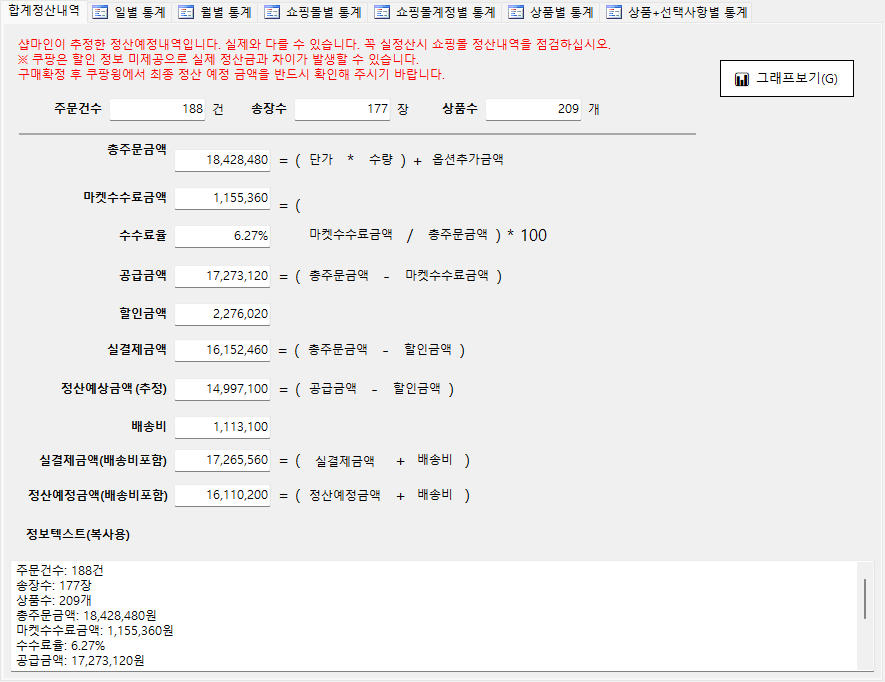Click the 주문건수 field showing 188
The height and width of the screenshot is (682, 885).
pyautogui.click(x=157, y=109)
